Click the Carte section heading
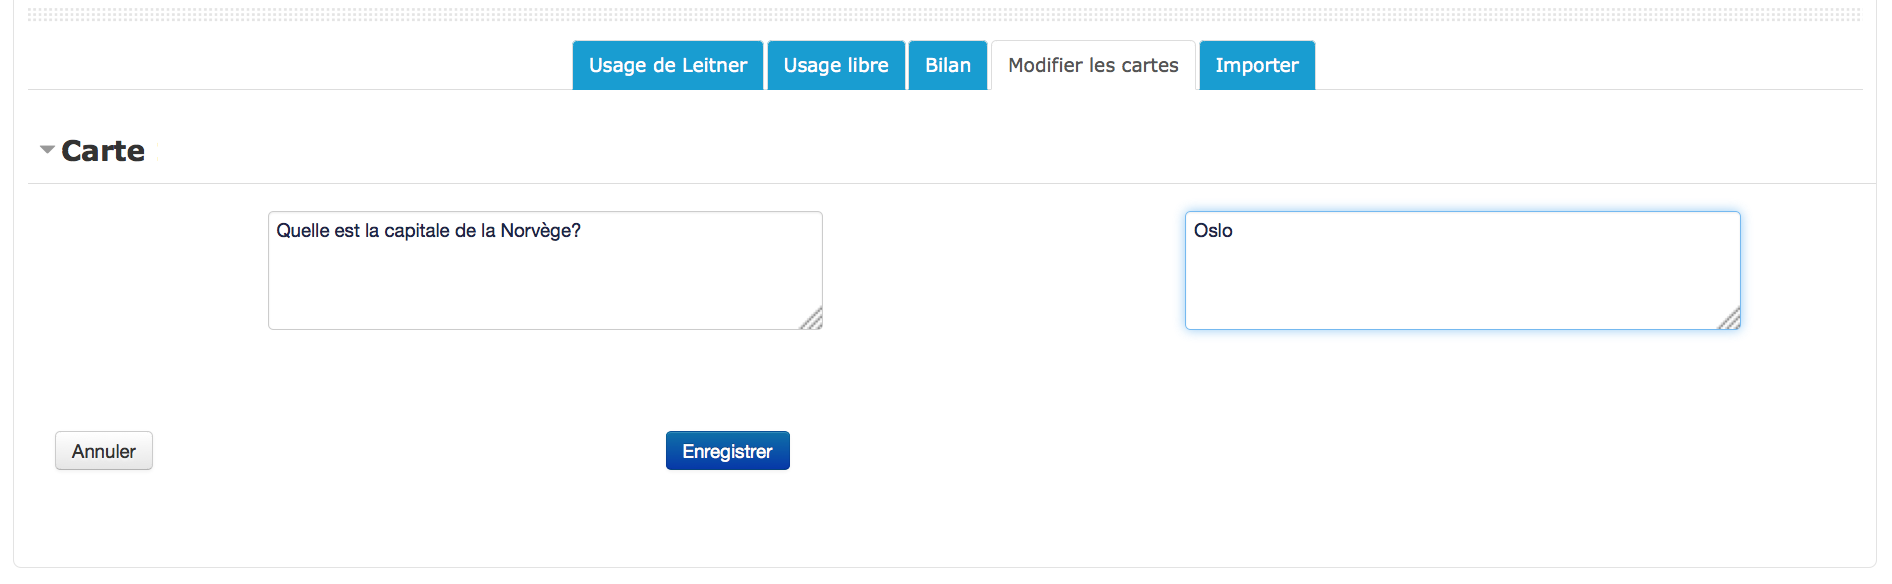This screenshot has height=584, width=1892. 103,151
